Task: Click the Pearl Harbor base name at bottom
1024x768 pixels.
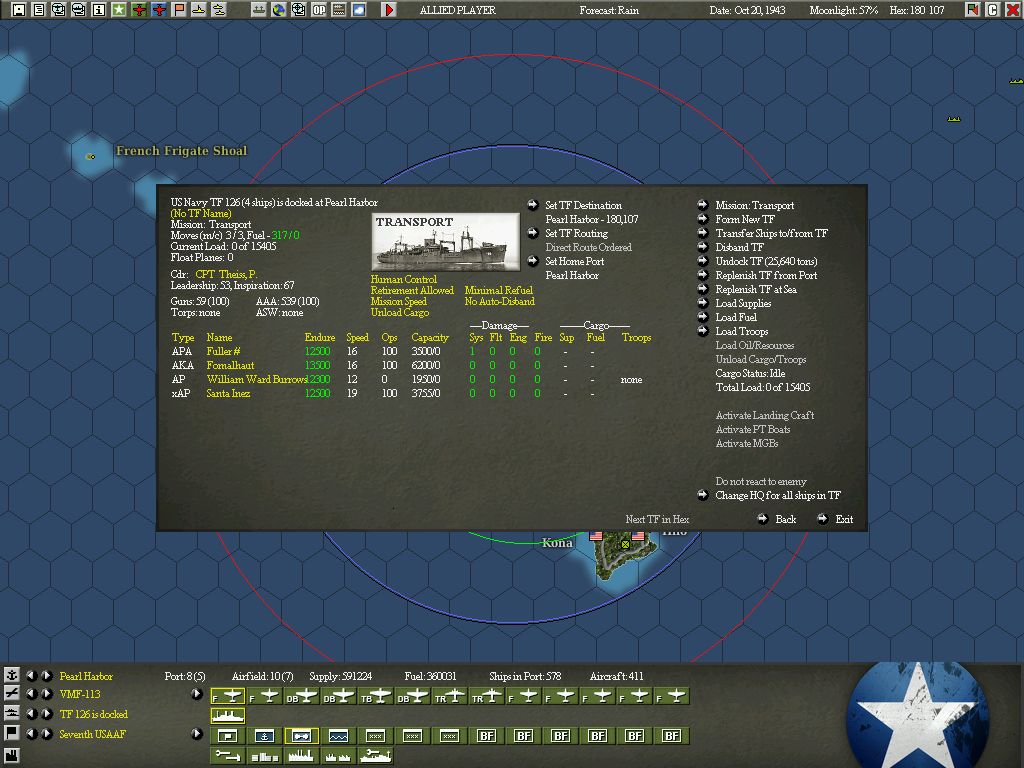Action: click(x=86, y=676)
